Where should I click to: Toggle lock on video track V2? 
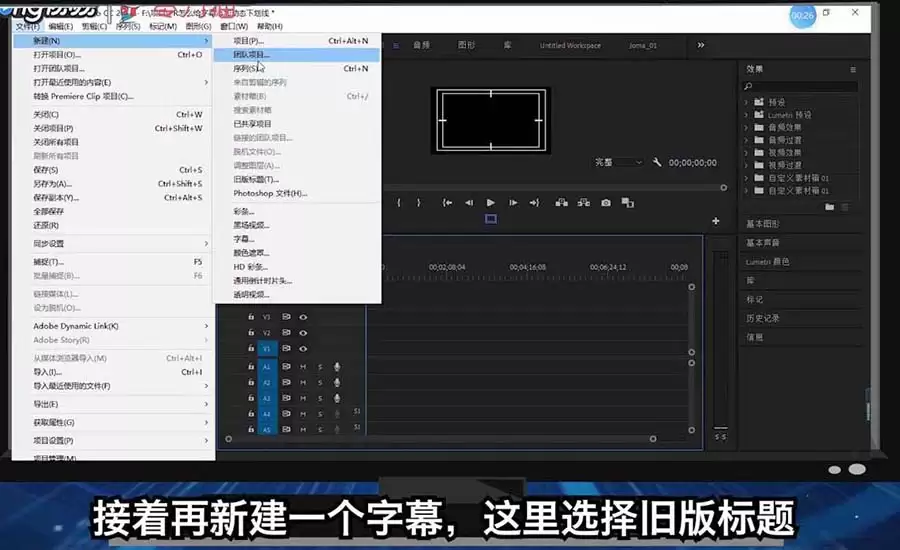pyautogui.click(x=251, y=333)
